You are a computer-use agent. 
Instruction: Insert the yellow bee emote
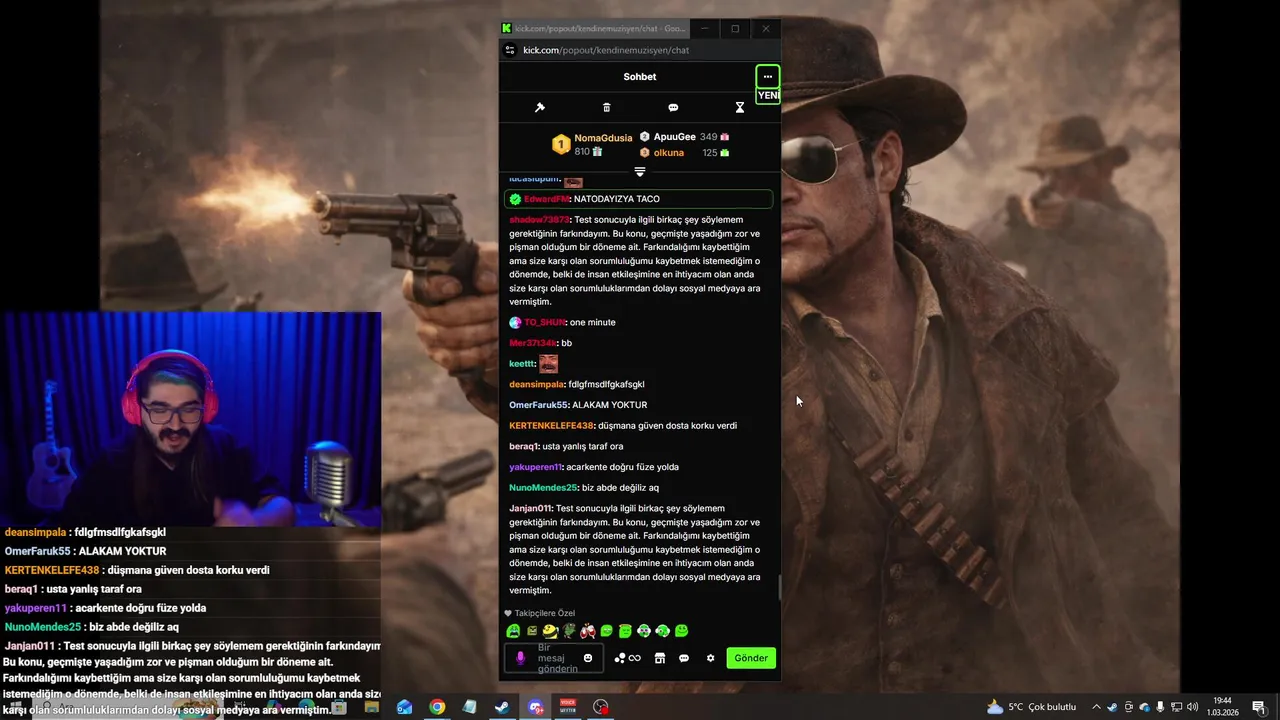tap(550, 631)
